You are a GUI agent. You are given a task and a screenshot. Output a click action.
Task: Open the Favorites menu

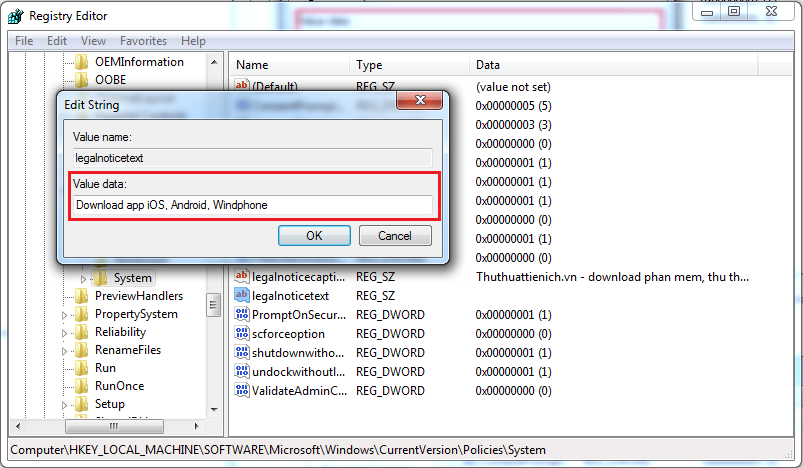[x=143, y=41]
